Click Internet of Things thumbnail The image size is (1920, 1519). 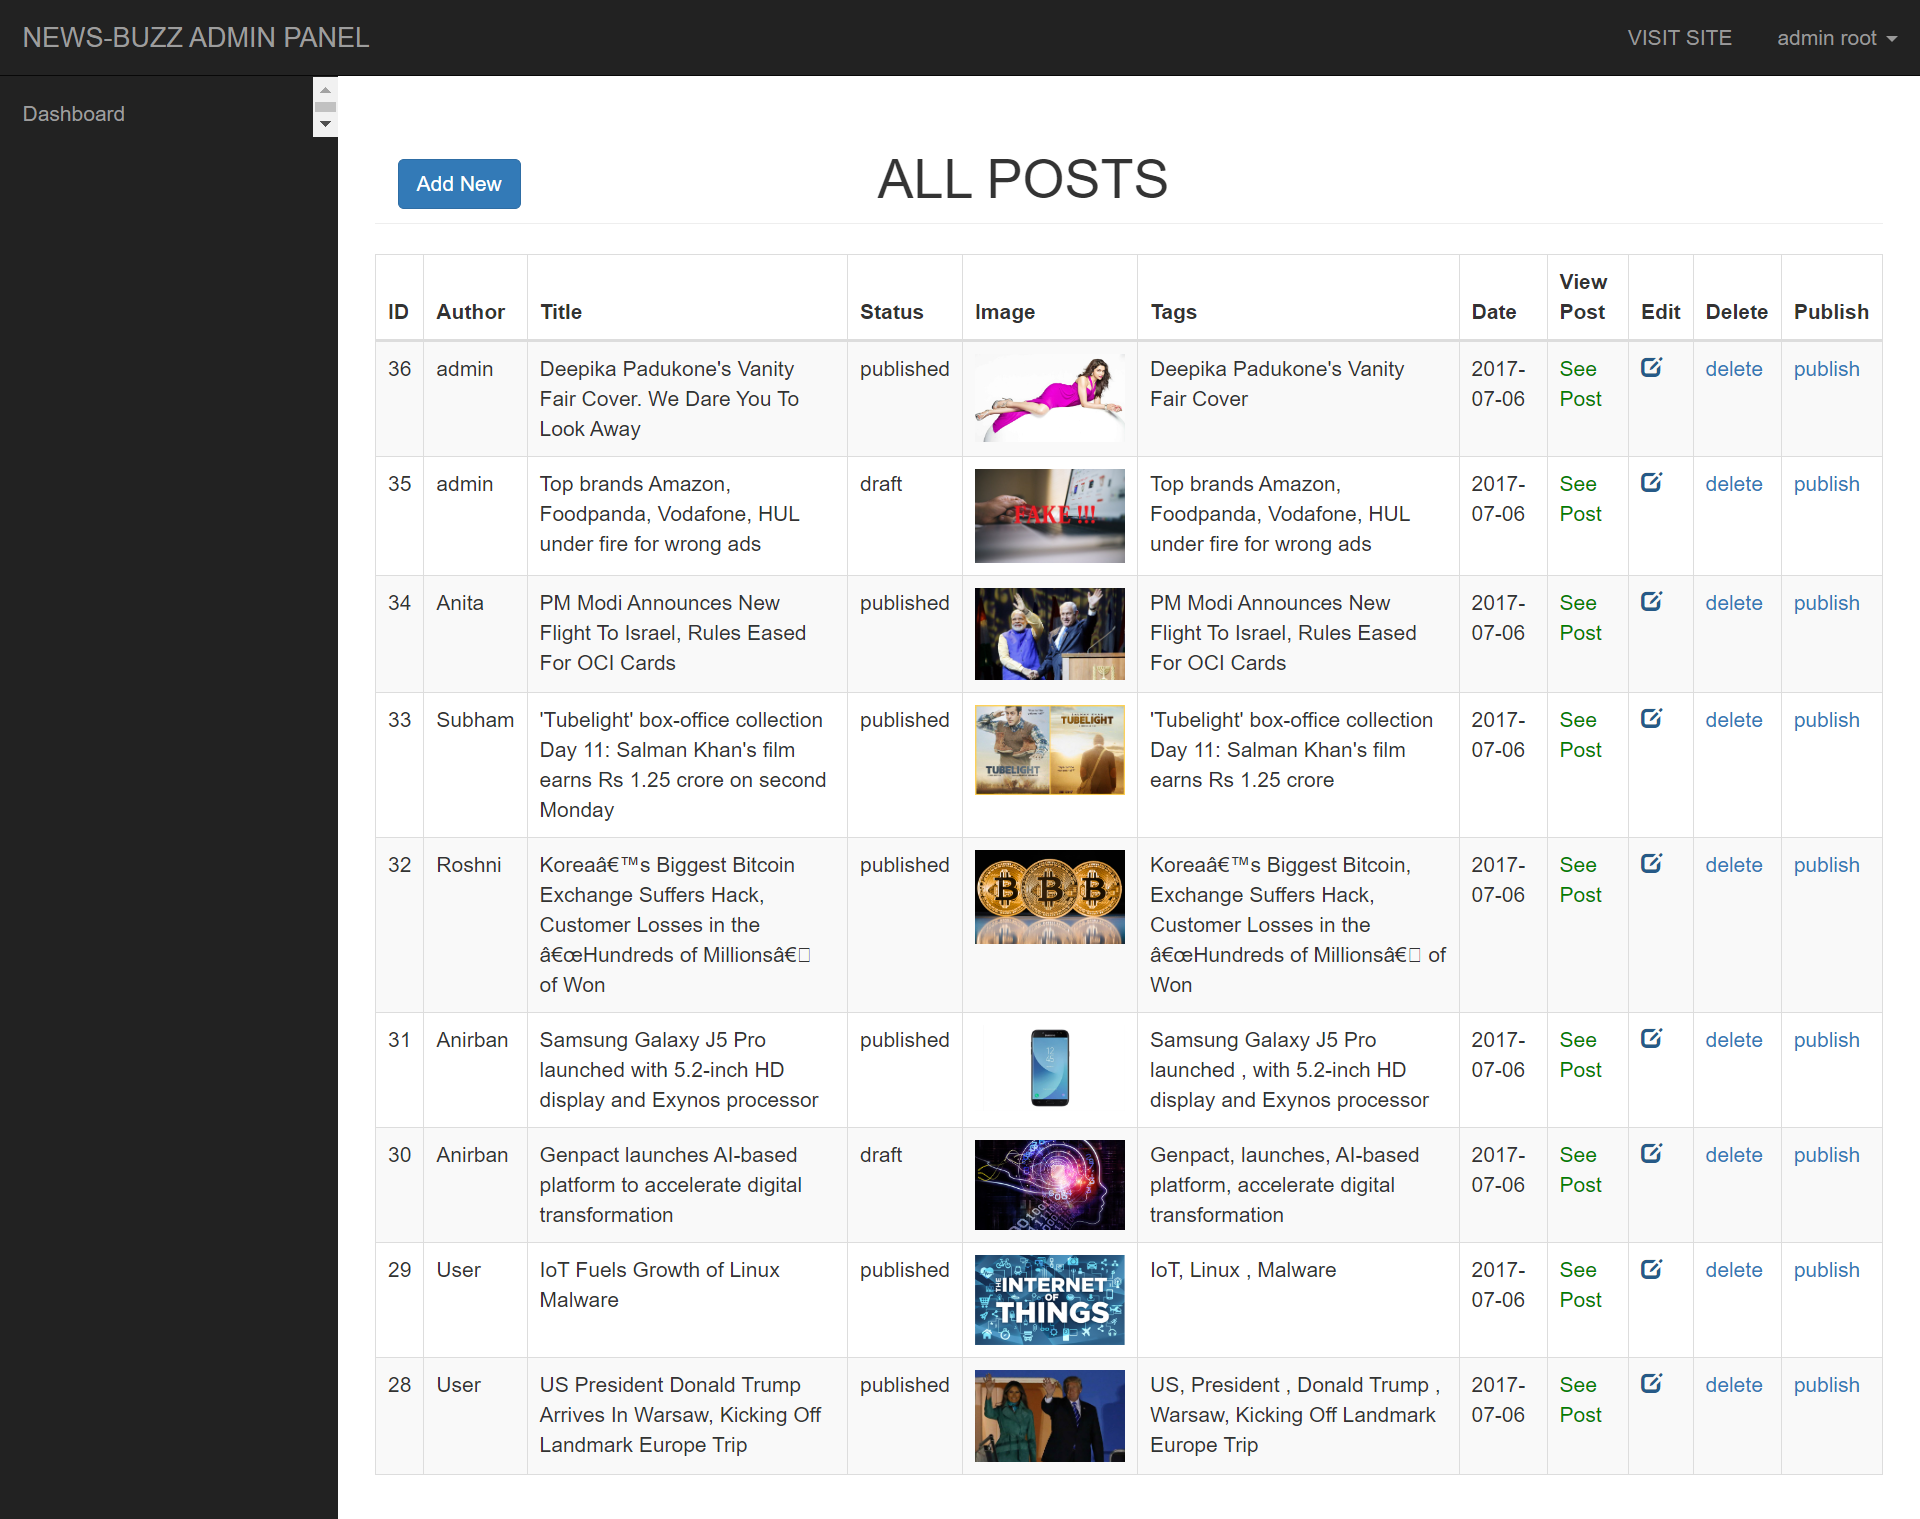pos(1049,1300)
